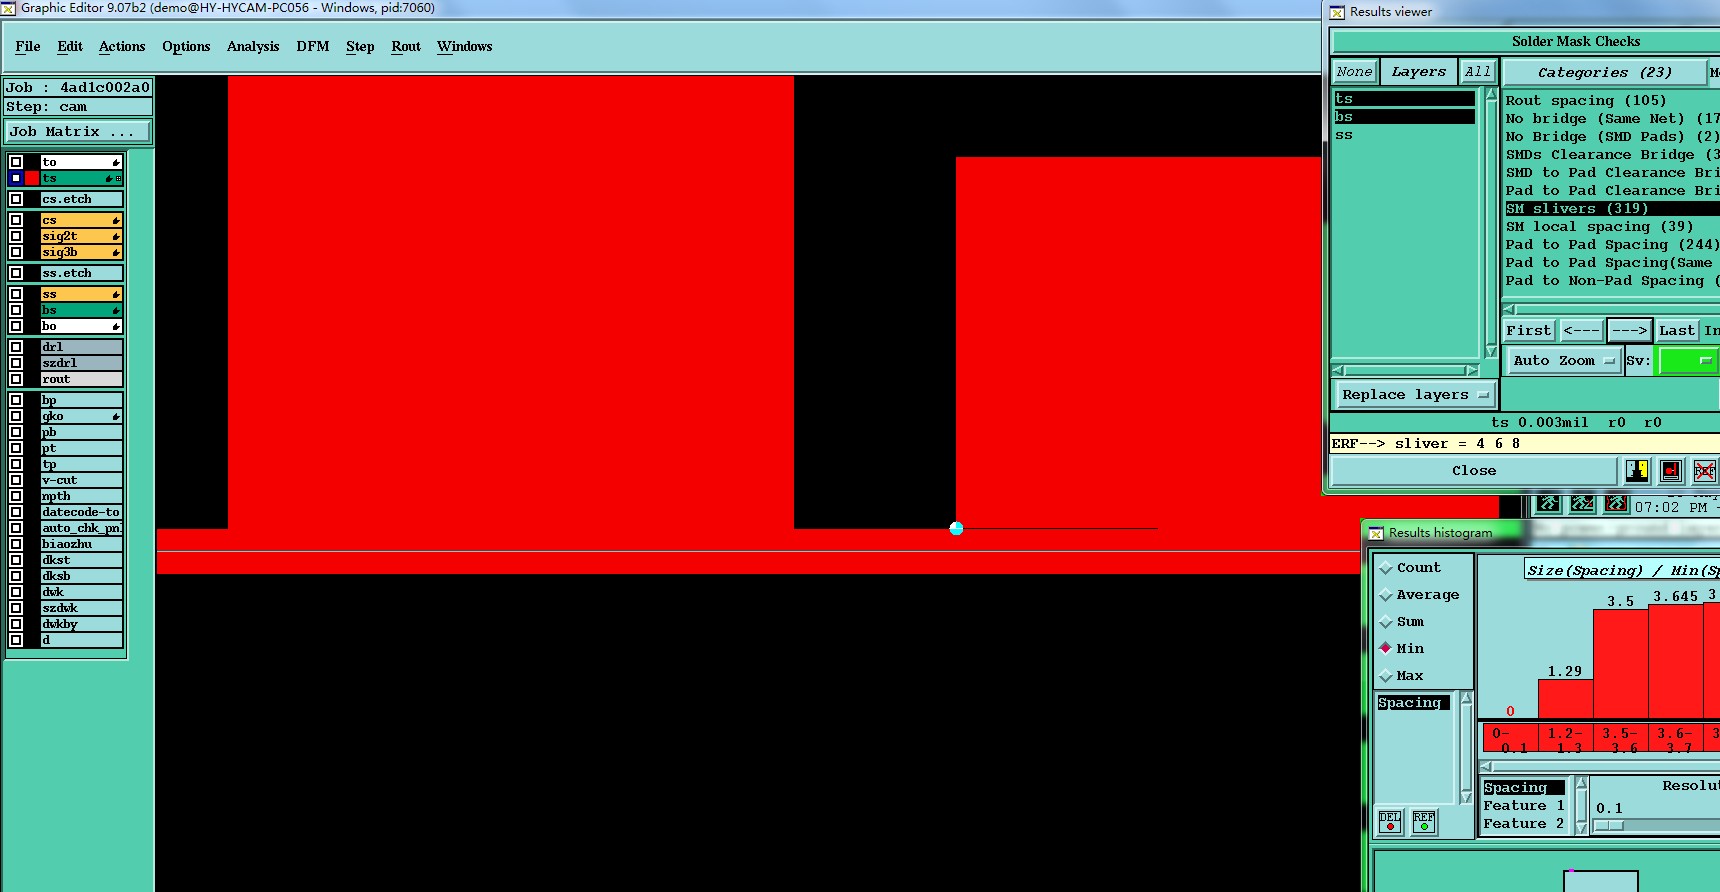Select bs in the Results layers list

click(1404, 117)
